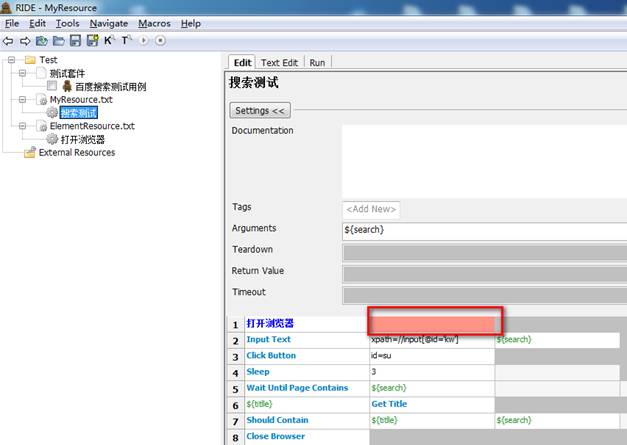Collapse the MyResource.txt tree node
Viewport: 627px width, 445px height.
pos(22,100)
